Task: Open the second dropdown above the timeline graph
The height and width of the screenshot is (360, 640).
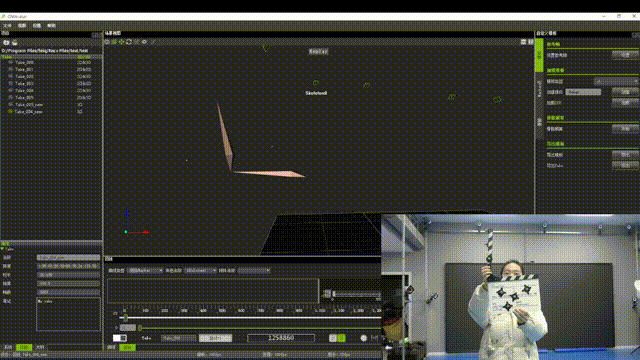Action: pyautogui.click(x=200, y=270)
